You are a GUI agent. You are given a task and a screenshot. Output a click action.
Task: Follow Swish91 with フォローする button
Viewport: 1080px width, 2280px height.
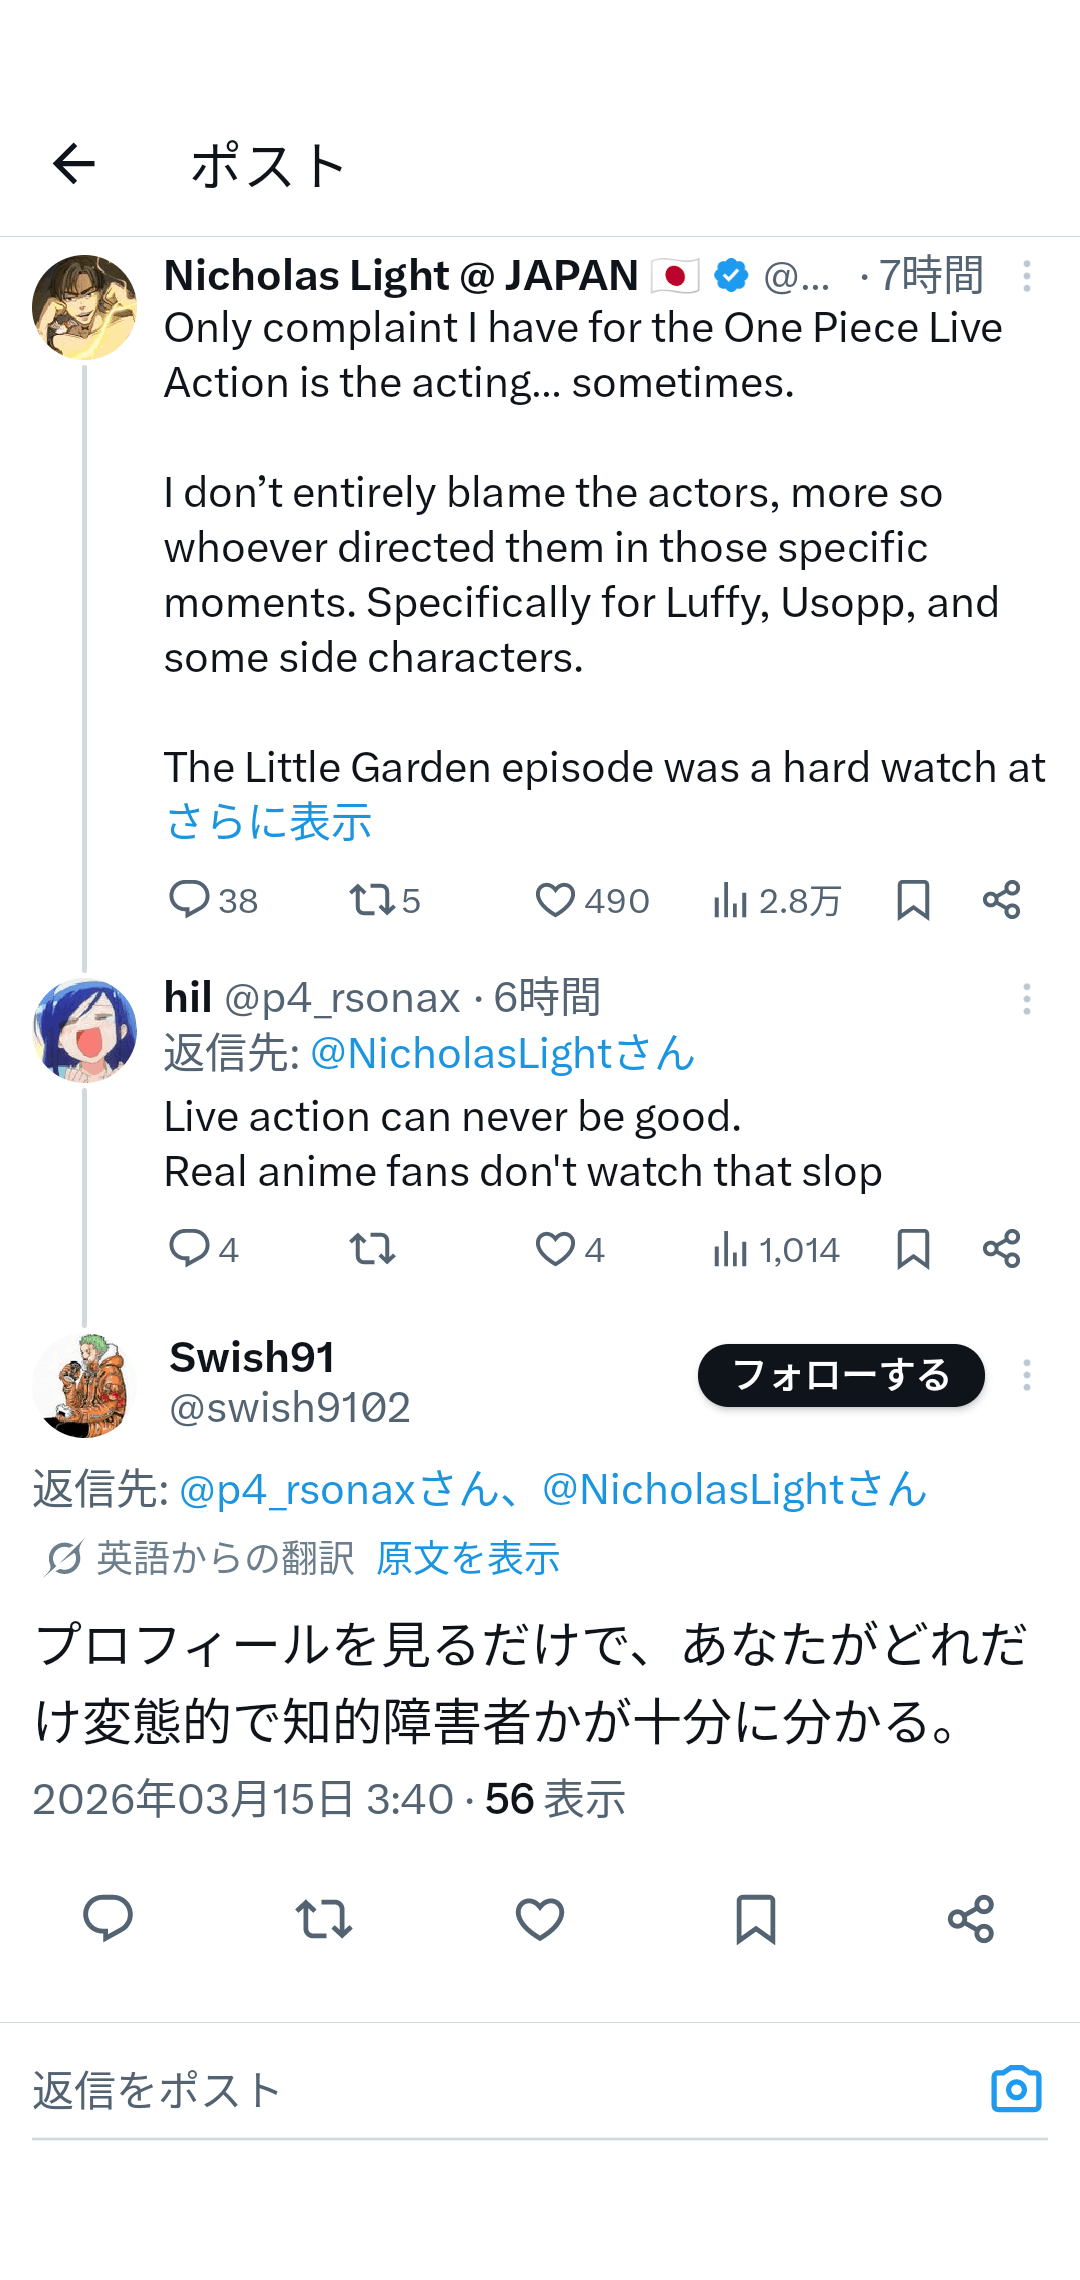pos(840,1375)
